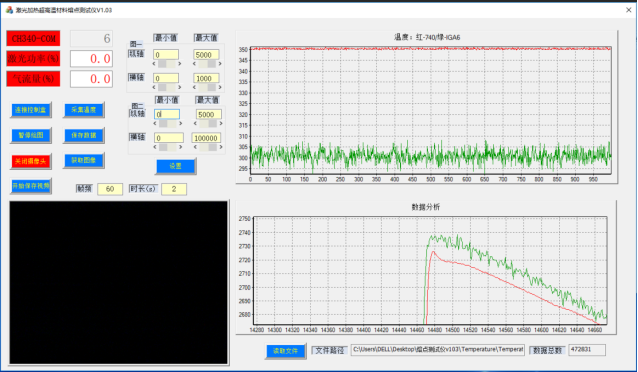This screenshot has height=372, width=638.
Task: Click right arrow of 图一 vertical axis minimum scrollbar
Action: (x=179, y=64)
